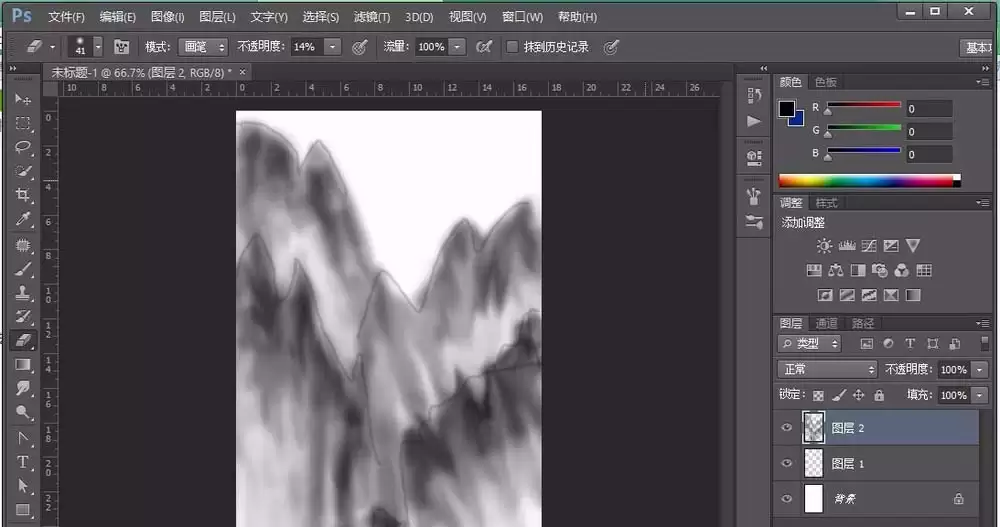This screenshot has width=1000, height=527.
Task: Toggle pressure for opacity button
Action: click(x=360, y=47)
